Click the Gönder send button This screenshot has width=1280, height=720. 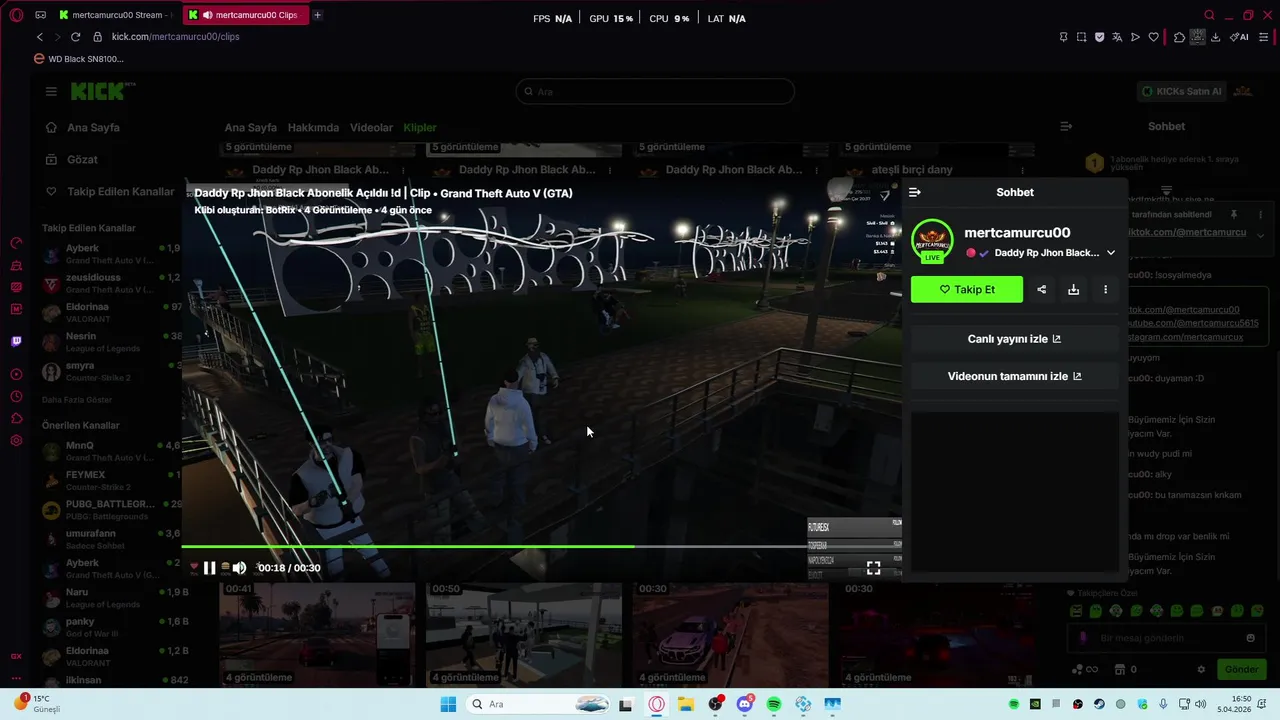tap(1242, 669)
